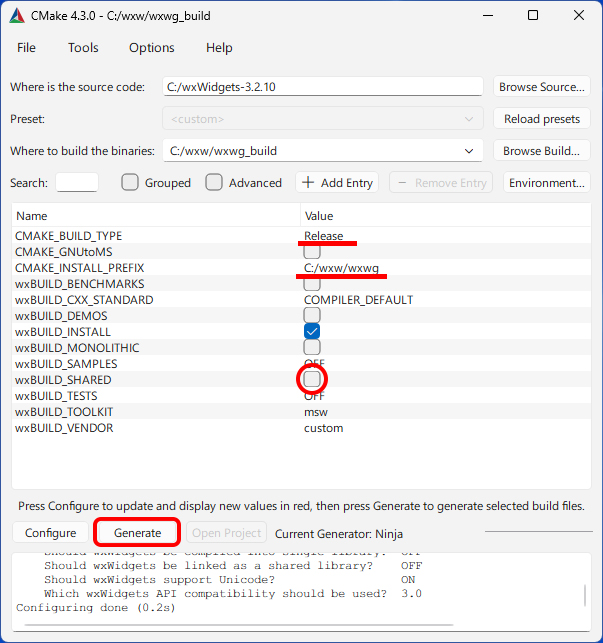Click the 'Configuring done (0.2s)' log line
The height and width of the screenshot is (643, 603).
coord(96,607)
